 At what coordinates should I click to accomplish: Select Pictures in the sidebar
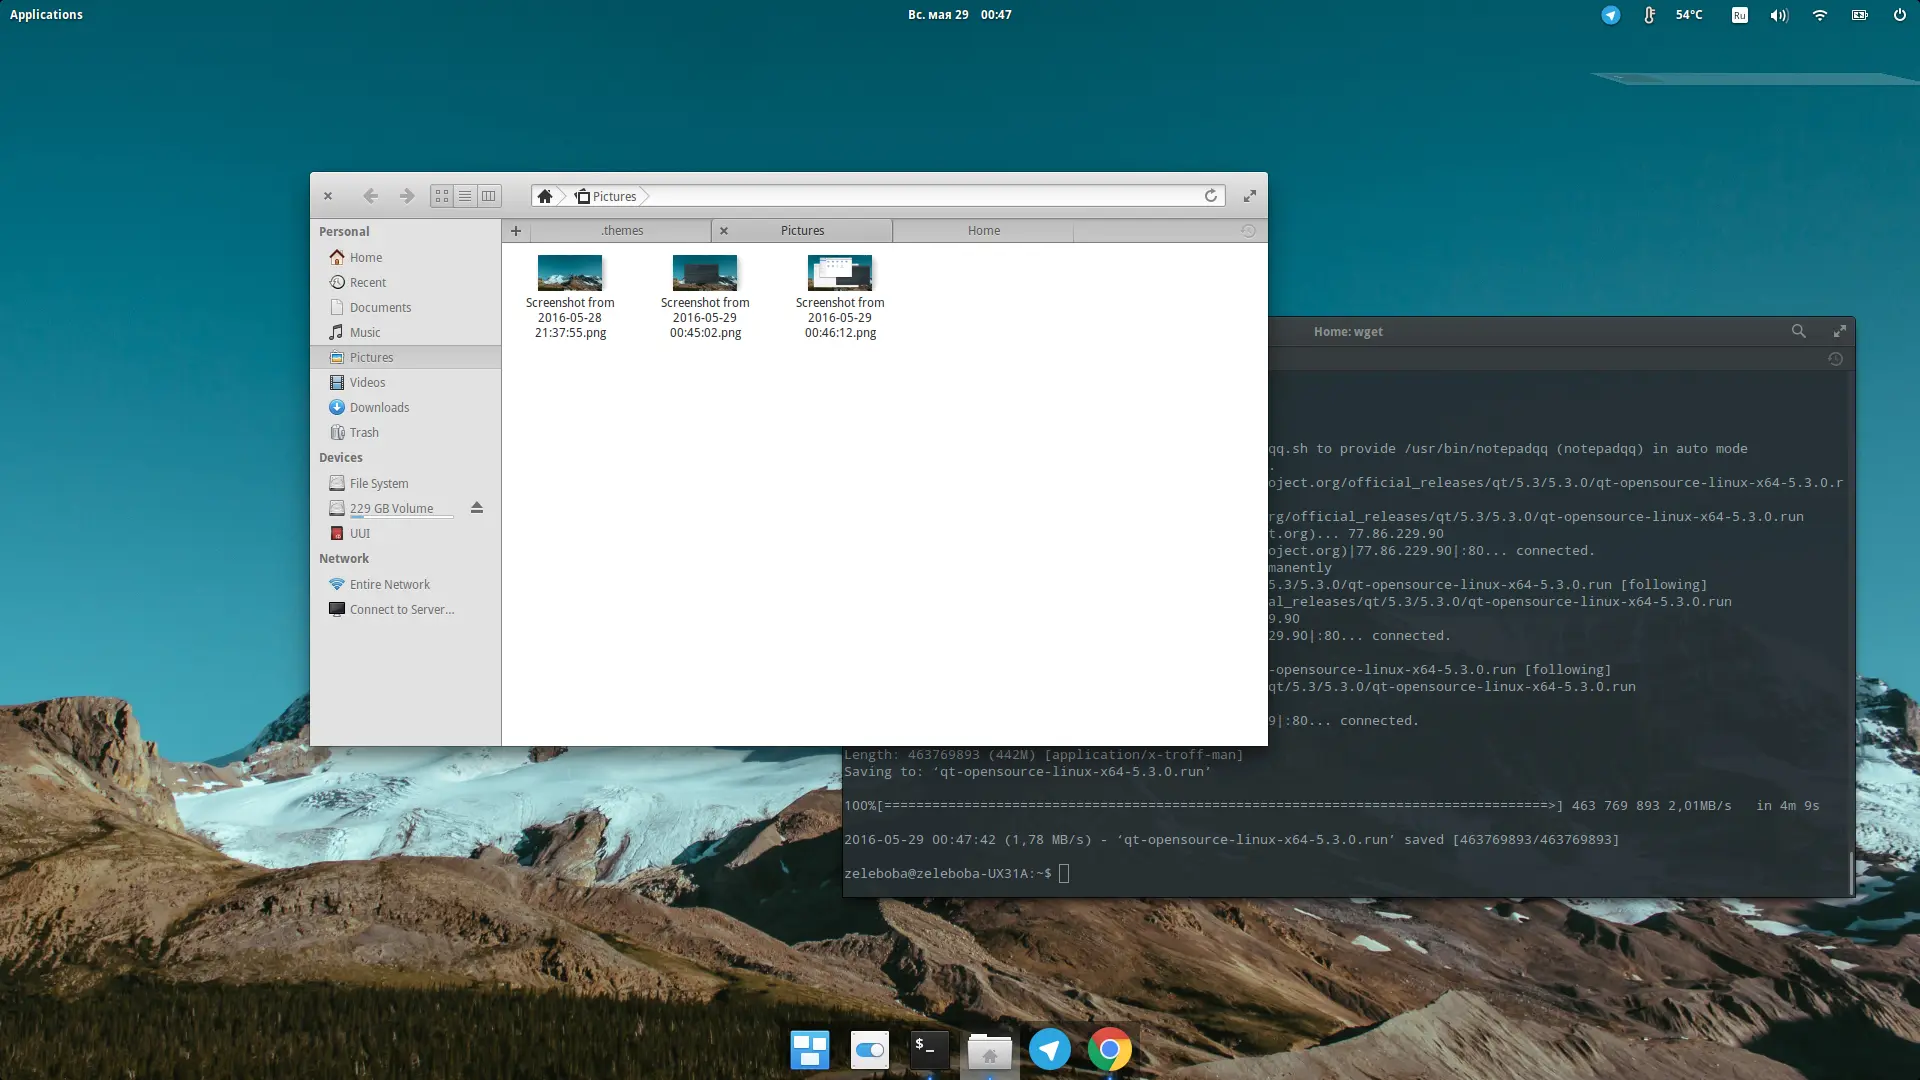point(405,358)
